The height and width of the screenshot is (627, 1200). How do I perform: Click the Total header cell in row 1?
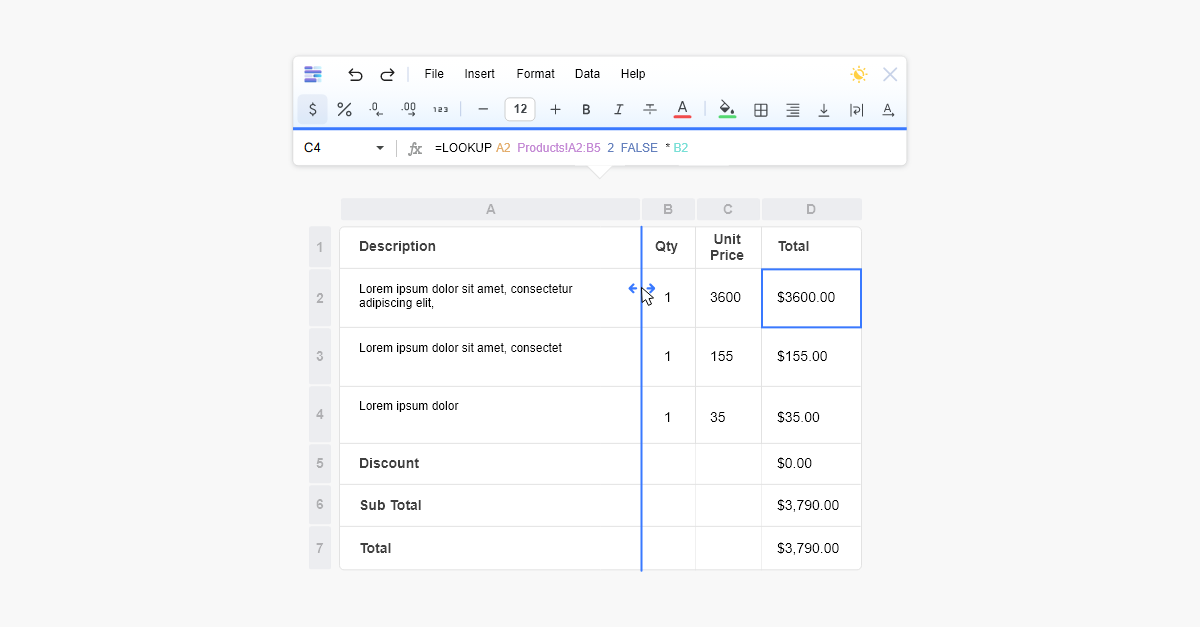(811, 247)
